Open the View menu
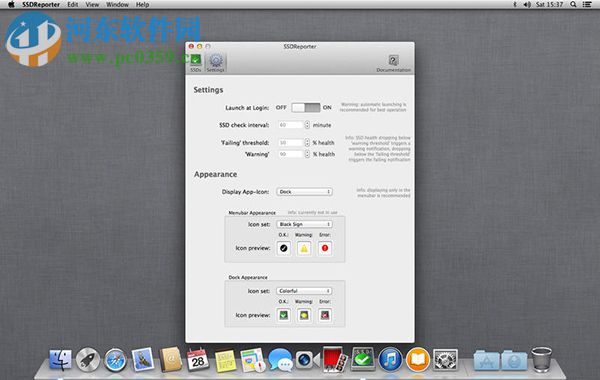This screenshot has height=380, width=600. [92, 5]
